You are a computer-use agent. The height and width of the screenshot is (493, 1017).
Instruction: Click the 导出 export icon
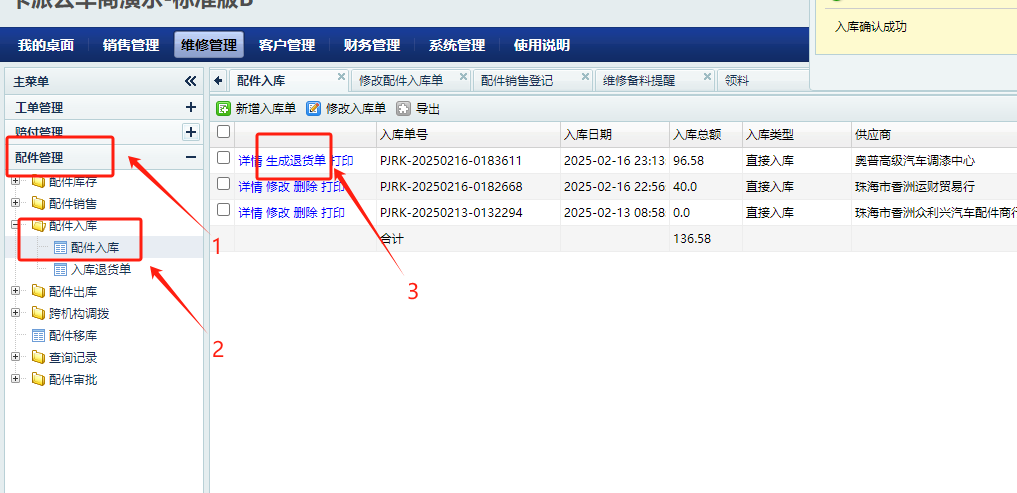point(404,108)
